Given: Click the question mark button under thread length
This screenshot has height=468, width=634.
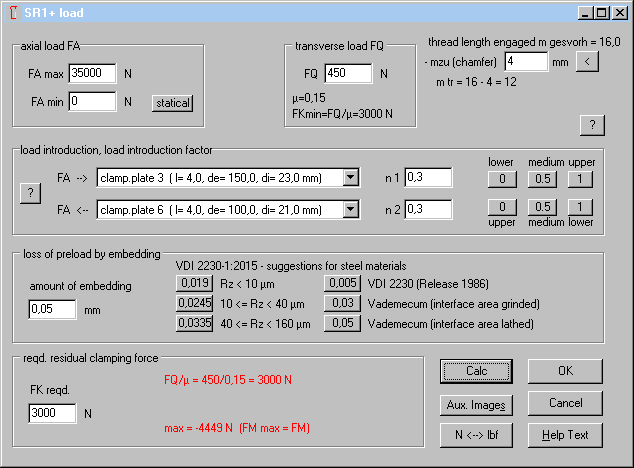Looking at the screenshot, I should click(592, 124).
